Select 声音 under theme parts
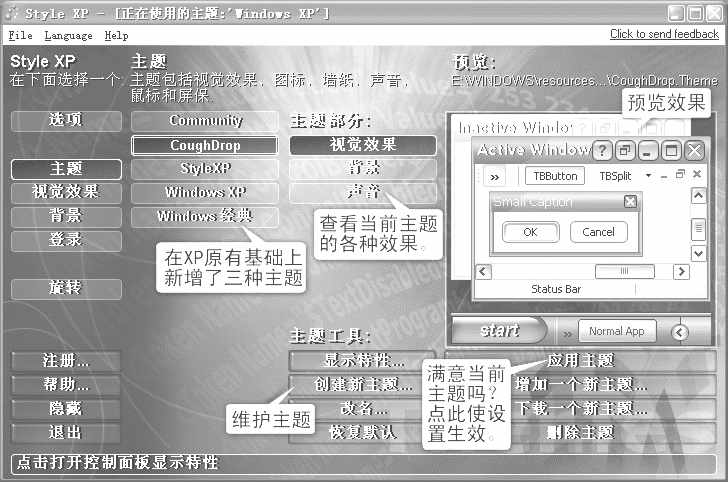Viewport: 728px width, 482px height. [x=363, y=193]
